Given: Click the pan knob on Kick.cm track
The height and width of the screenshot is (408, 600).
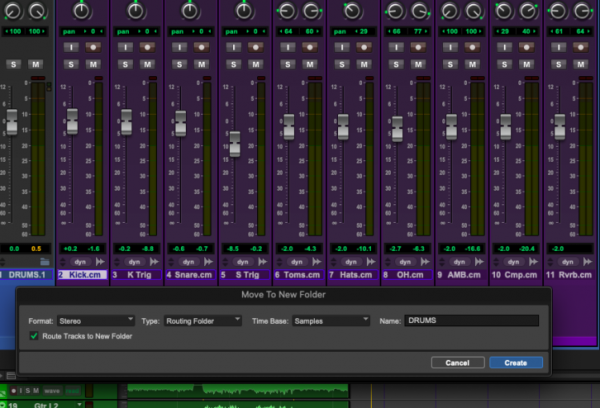Looking at the screenshot, I should [82, 11].
